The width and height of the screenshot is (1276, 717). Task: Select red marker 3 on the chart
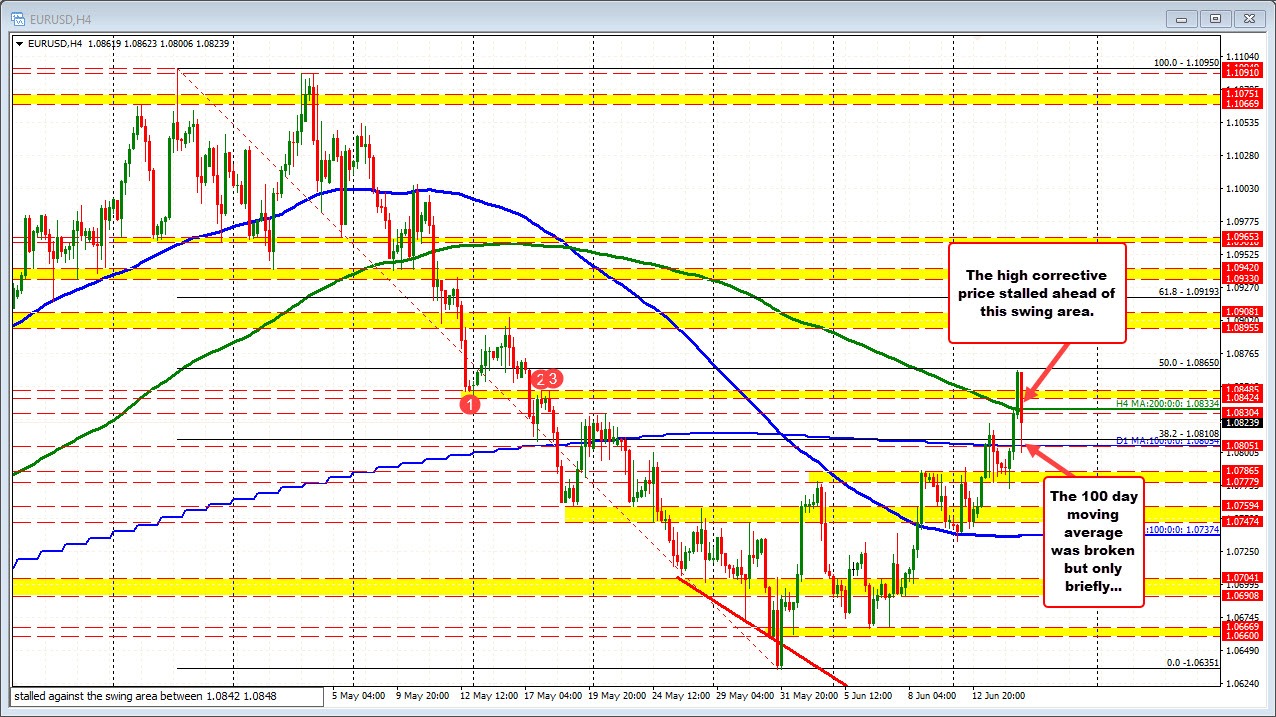coord(551,380)
